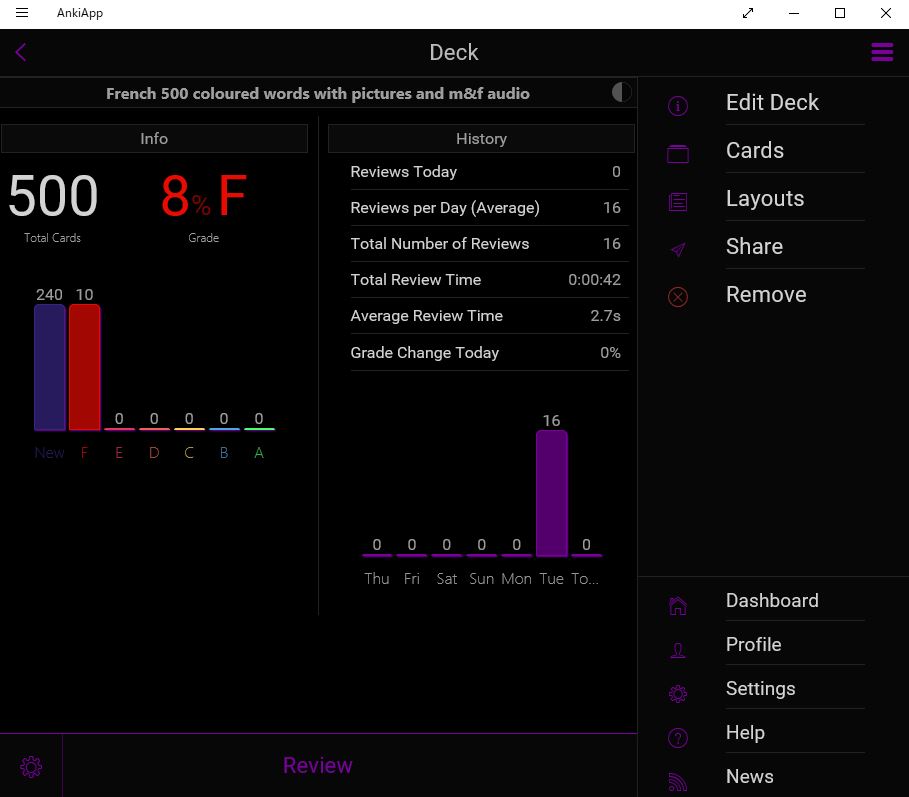This screenshot has height=797, width=909.
Task: Click the Share paper-plane icon
Action: (678, 250)
